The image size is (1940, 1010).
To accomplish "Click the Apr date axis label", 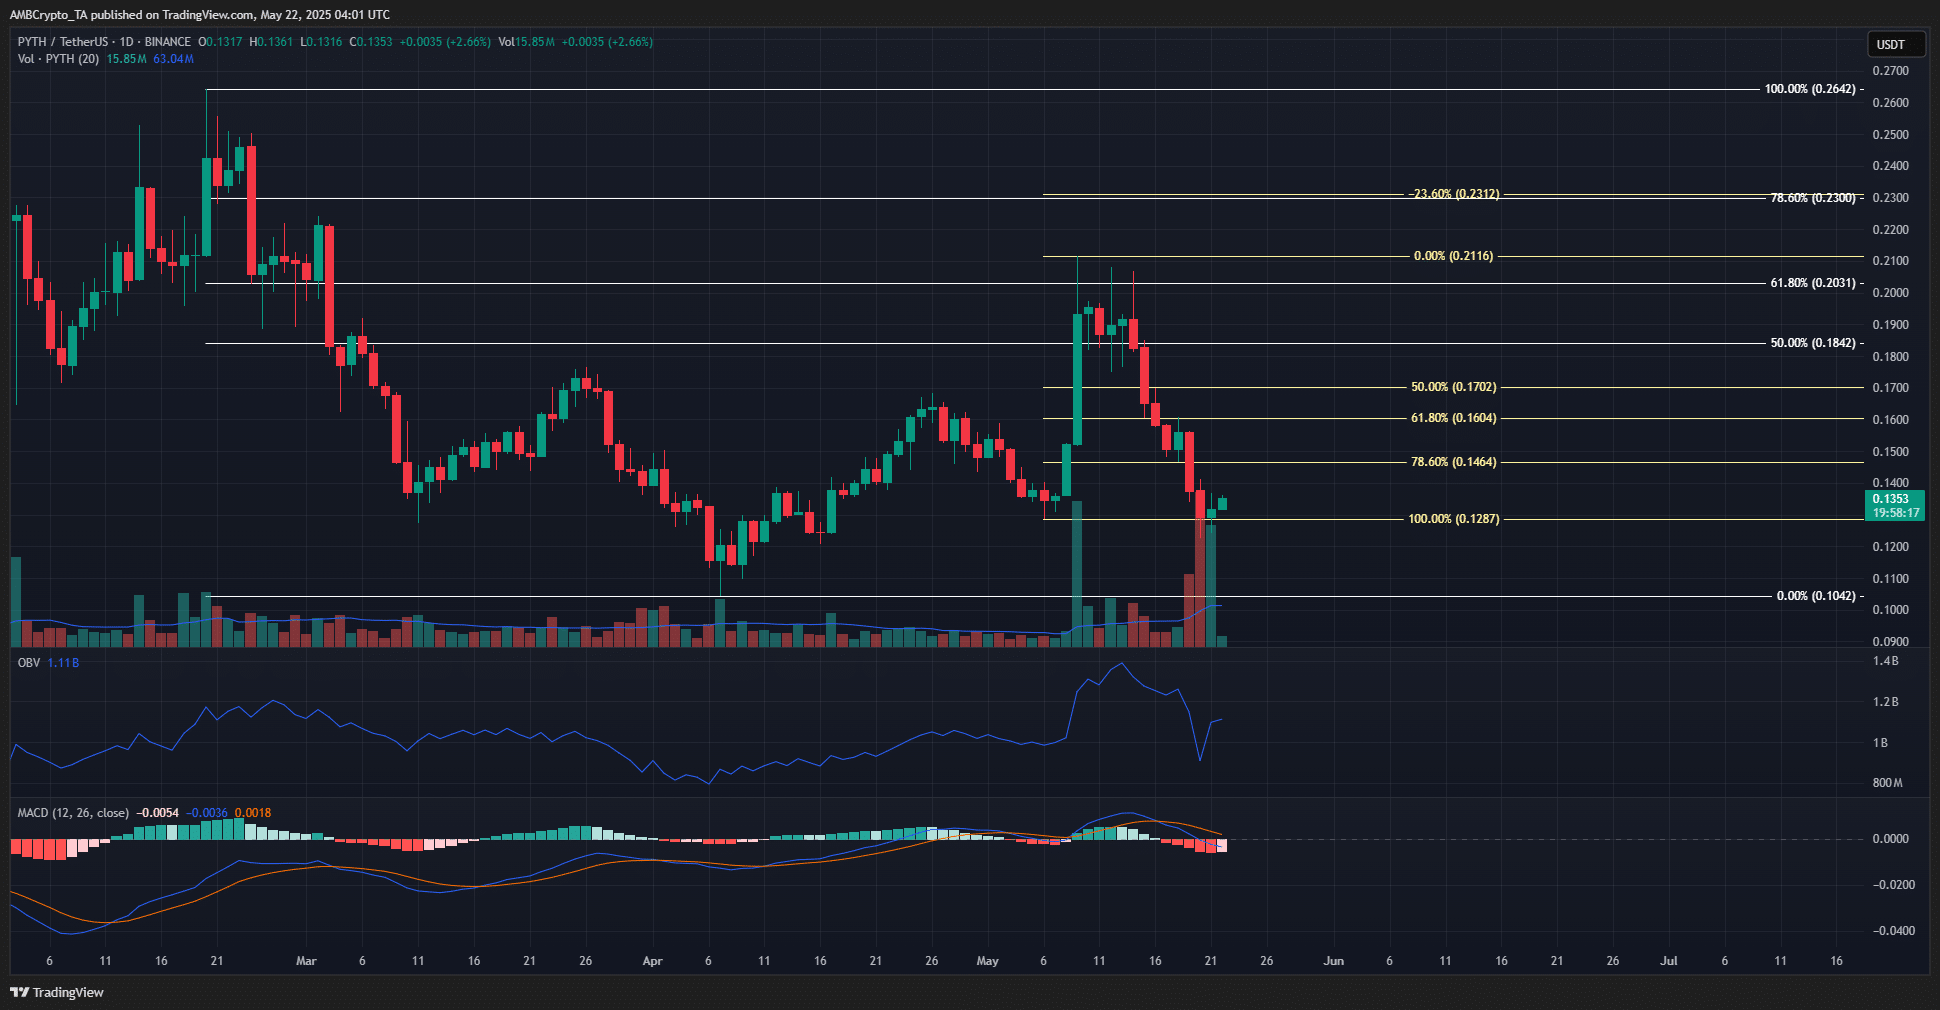I will [x=652, y=961].
